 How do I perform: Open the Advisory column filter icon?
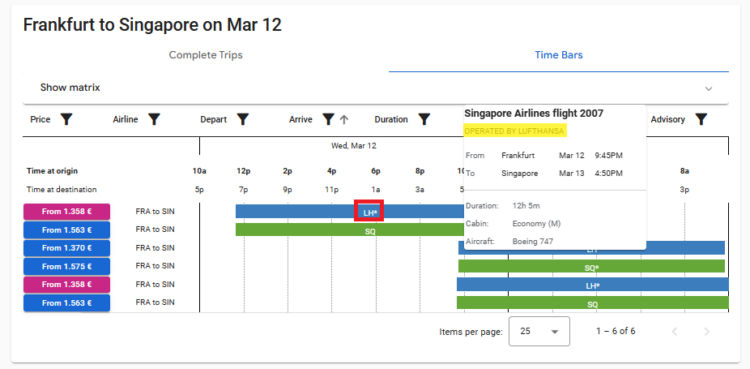coord(701,120)
